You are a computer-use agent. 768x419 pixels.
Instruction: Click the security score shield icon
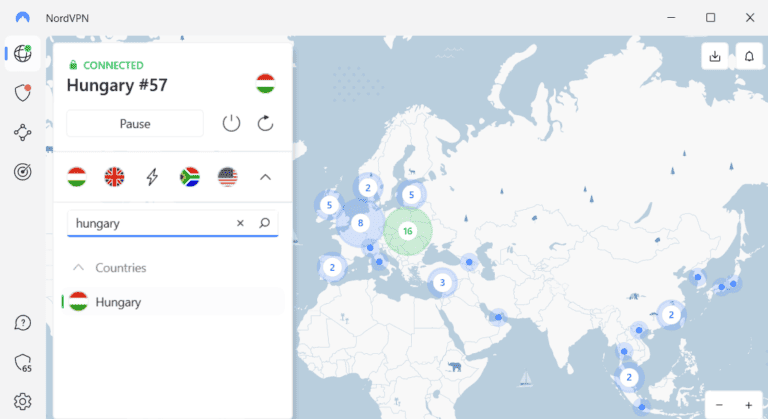[22, 362]
